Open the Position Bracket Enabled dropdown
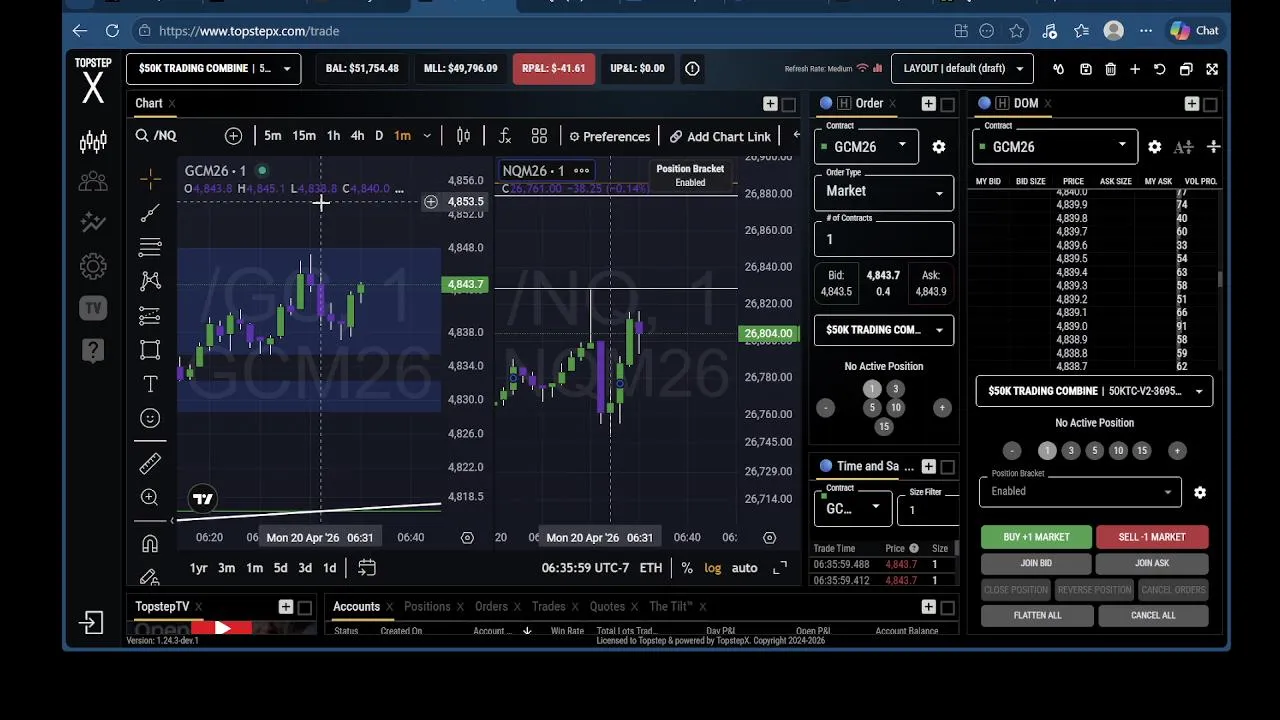Screen dimensions: 1280x720 (x=1080, y=491)
